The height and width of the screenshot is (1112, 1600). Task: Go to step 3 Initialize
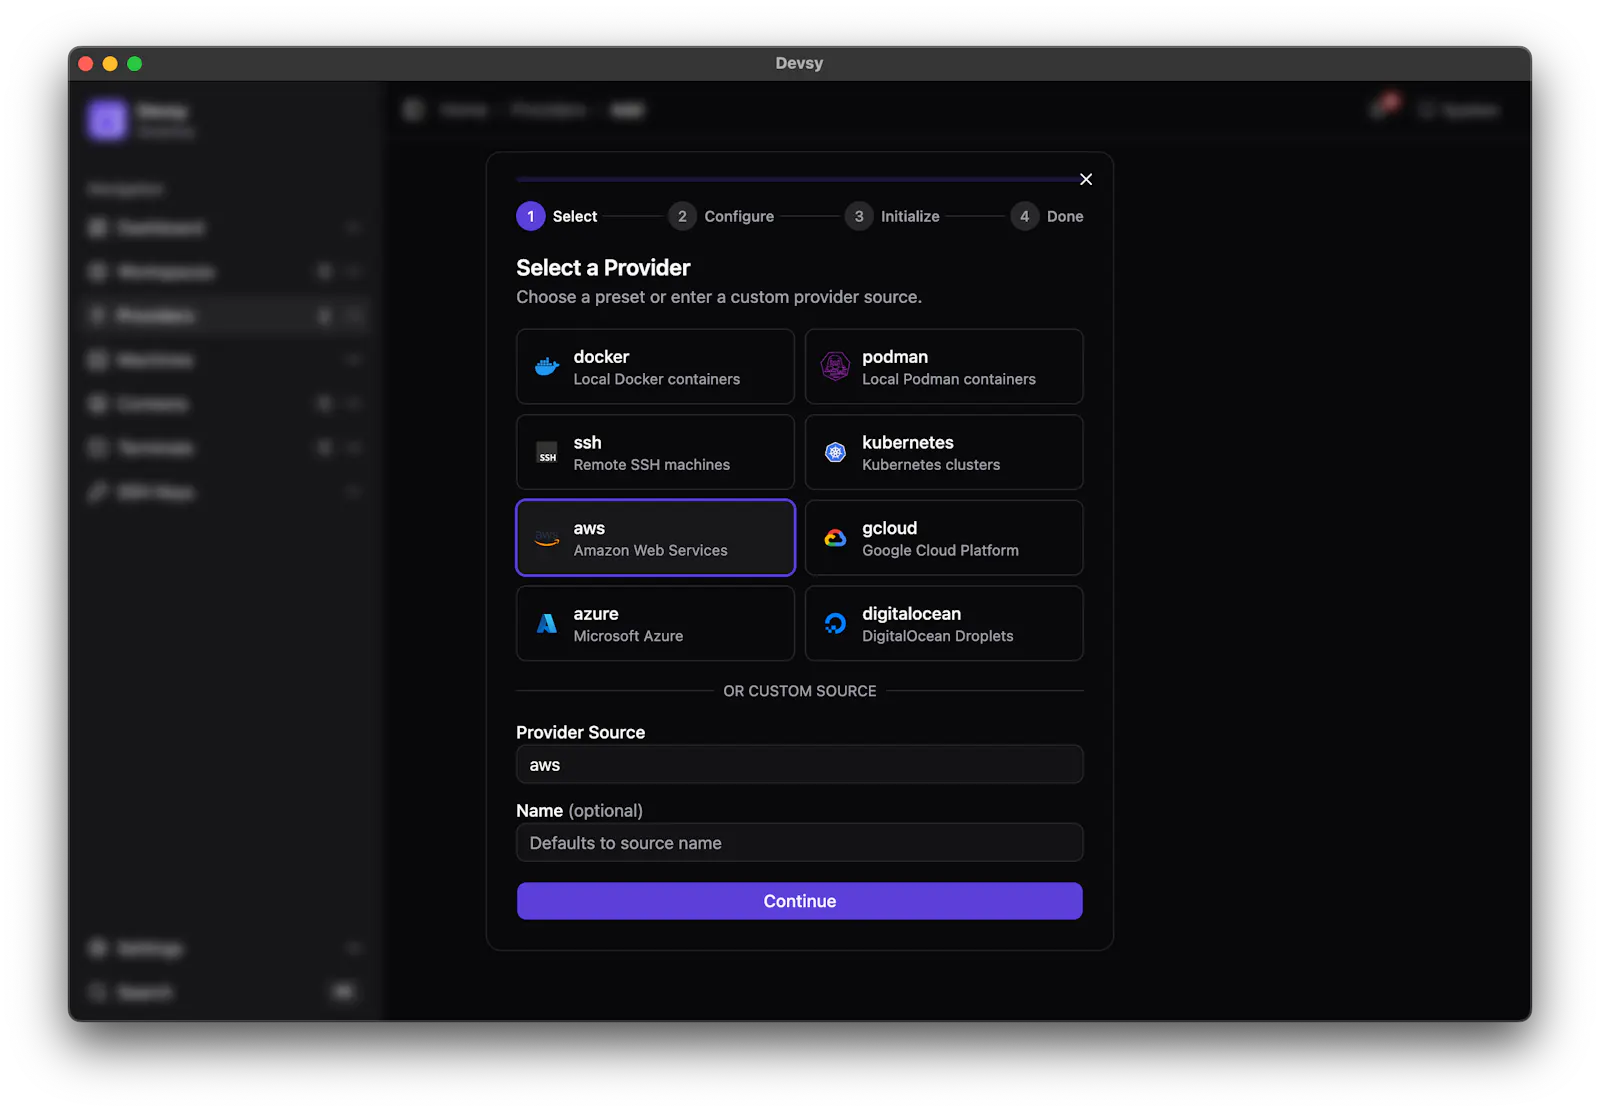(892, 216)
